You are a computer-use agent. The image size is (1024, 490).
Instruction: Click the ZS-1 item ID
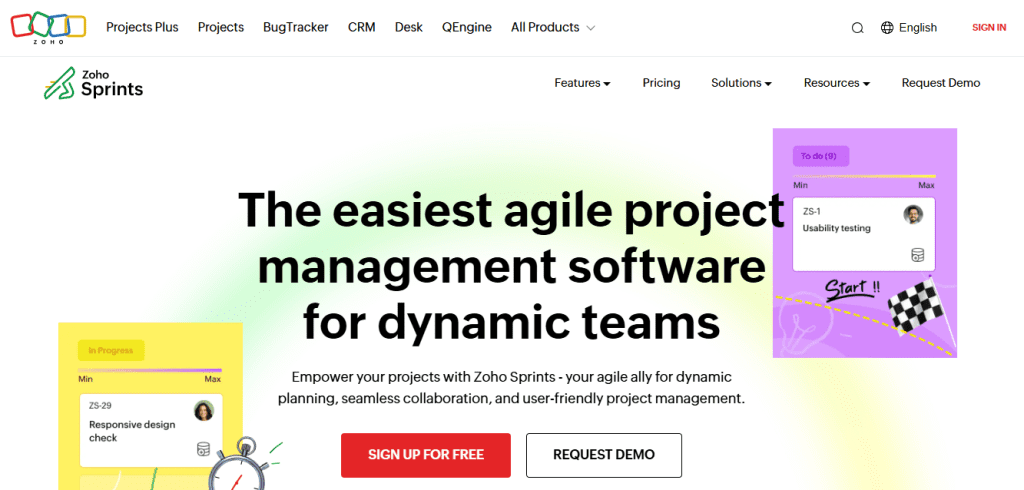tap(812, 212)
